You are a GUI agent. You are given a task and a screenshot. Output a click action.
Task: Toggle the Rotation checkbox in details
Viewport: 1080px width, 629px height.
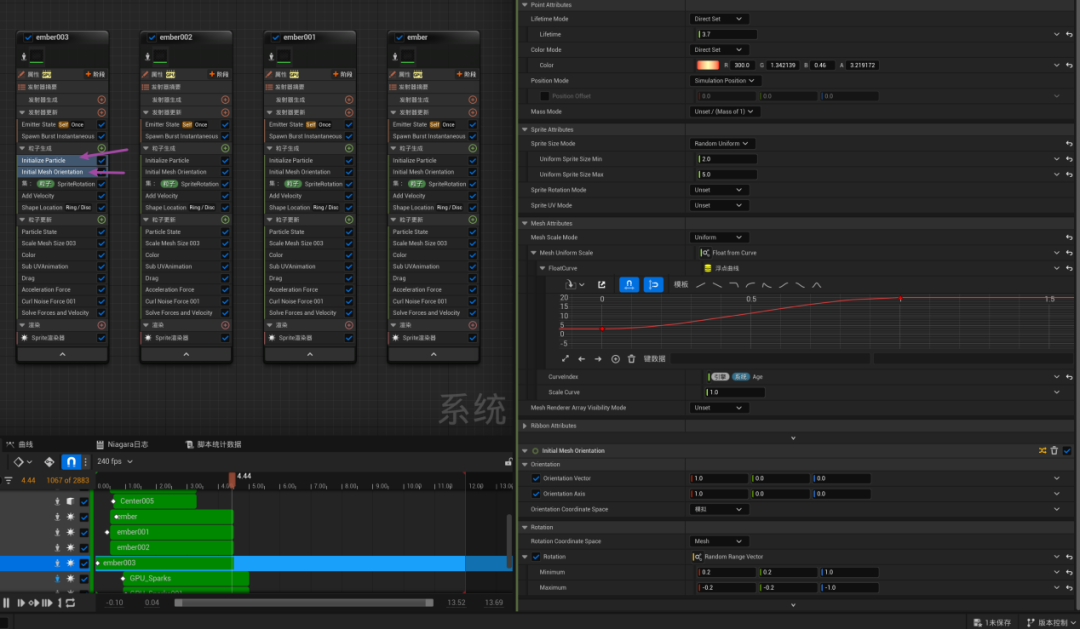pyautogui.click(x=536, y=557)
